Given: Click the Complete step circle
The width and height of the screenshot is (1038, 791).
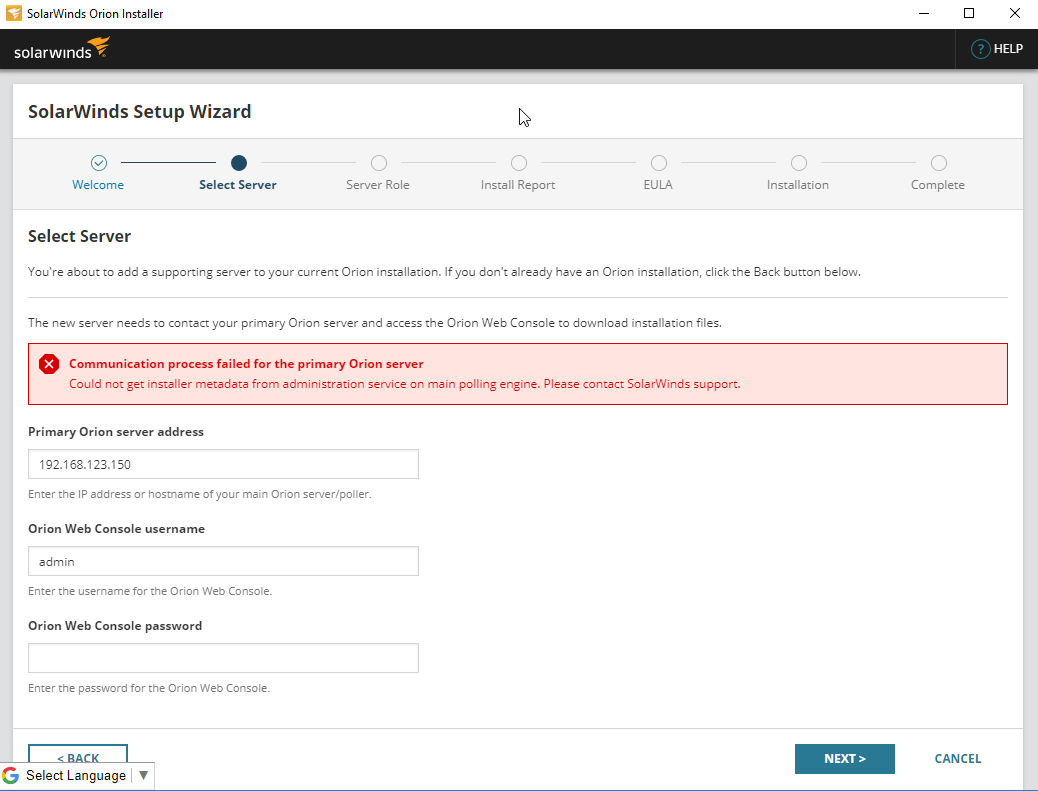Looking at the screenshot, I should click(x=939, y=163).
